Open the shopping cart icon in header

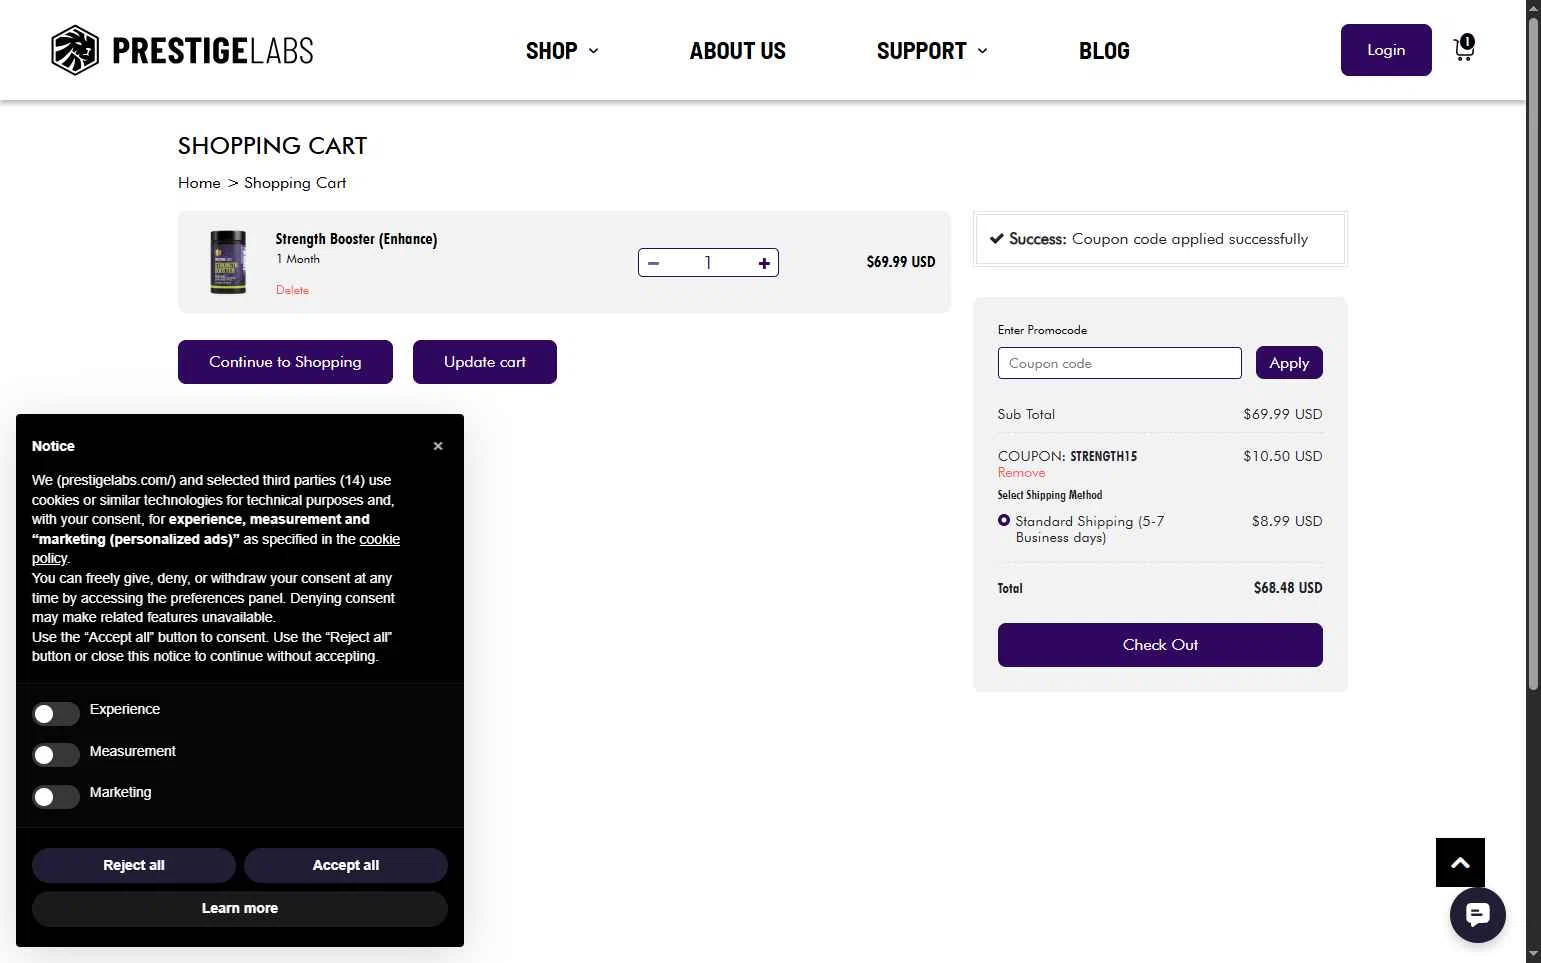click(x=1464, y=48)
